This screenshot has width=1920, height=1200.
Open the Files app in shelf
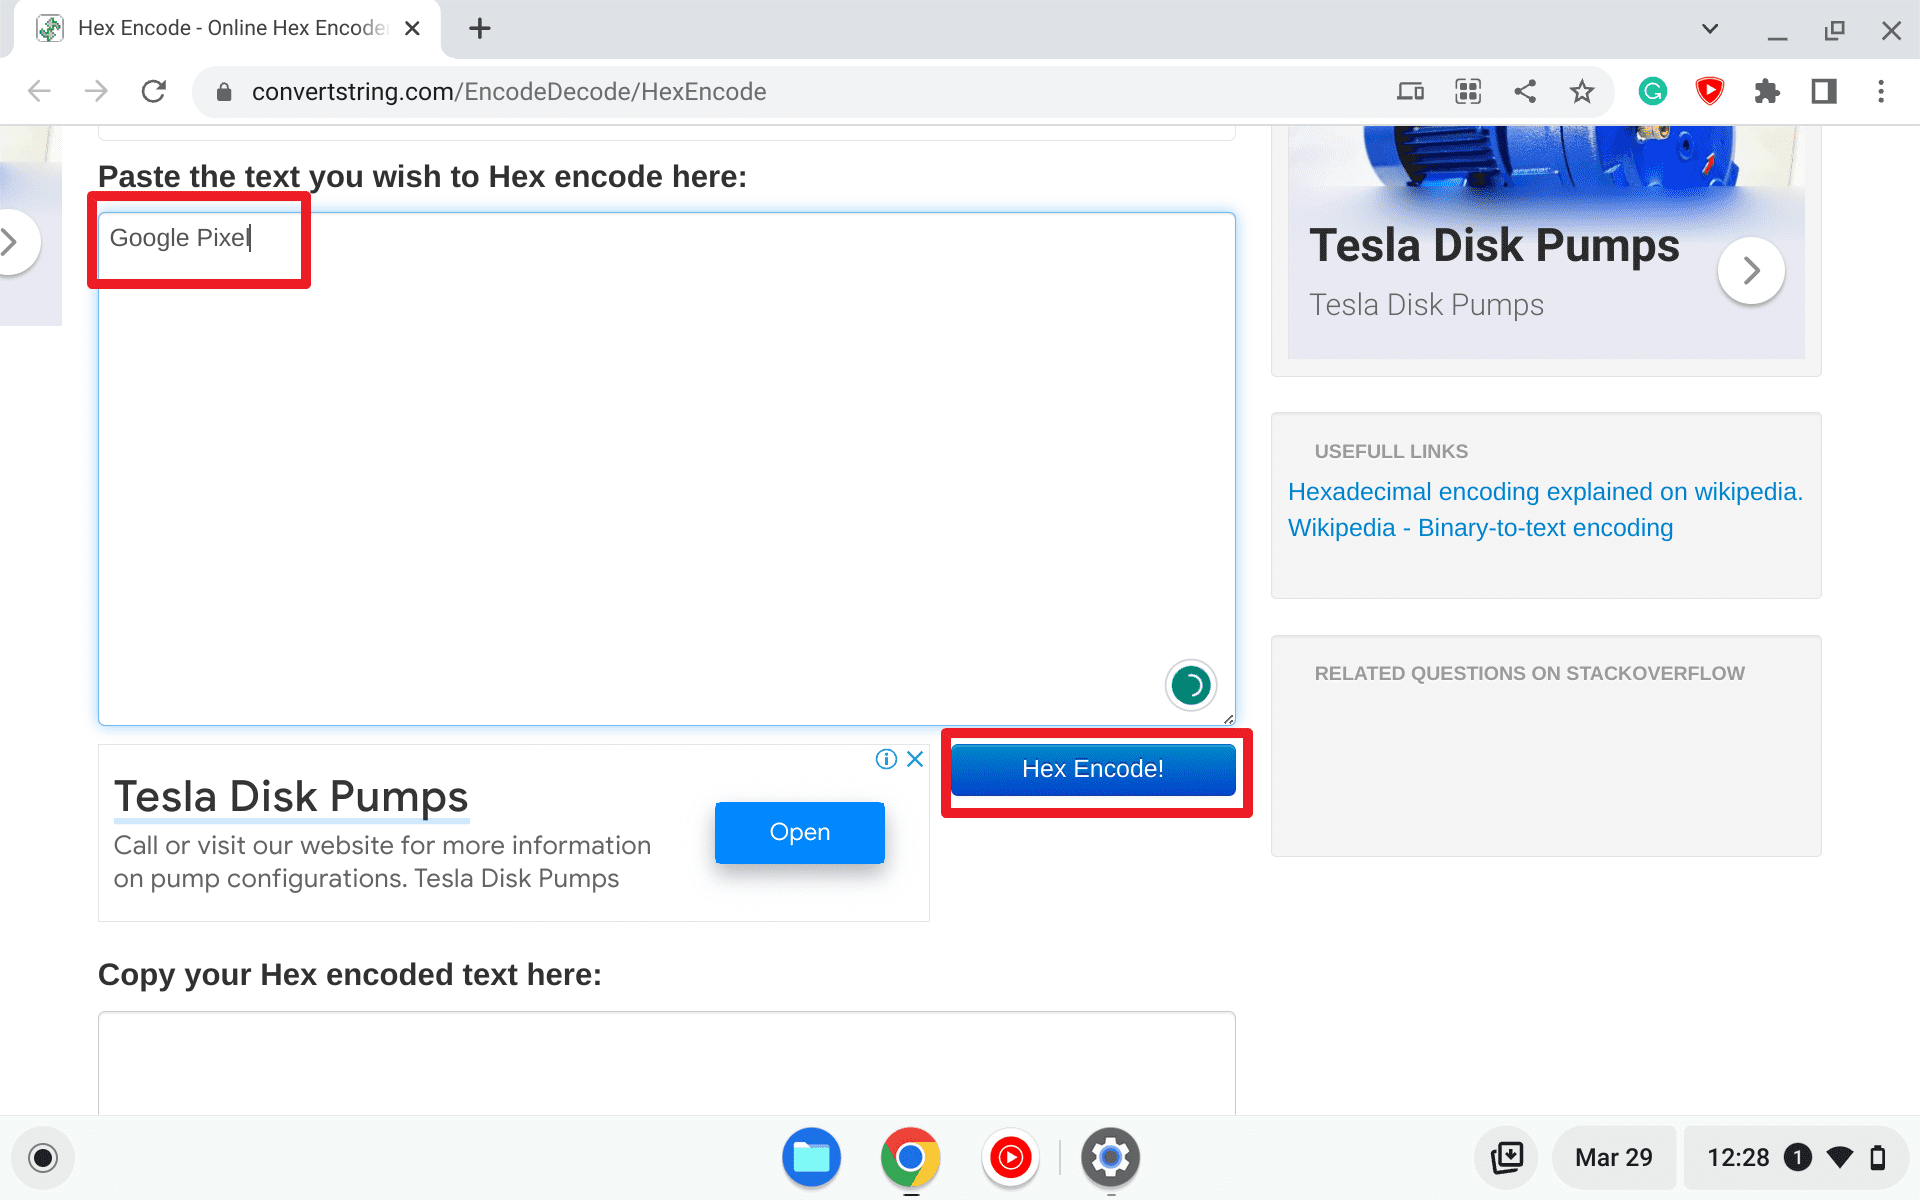pyautogui.click(x=811, y=1158)
